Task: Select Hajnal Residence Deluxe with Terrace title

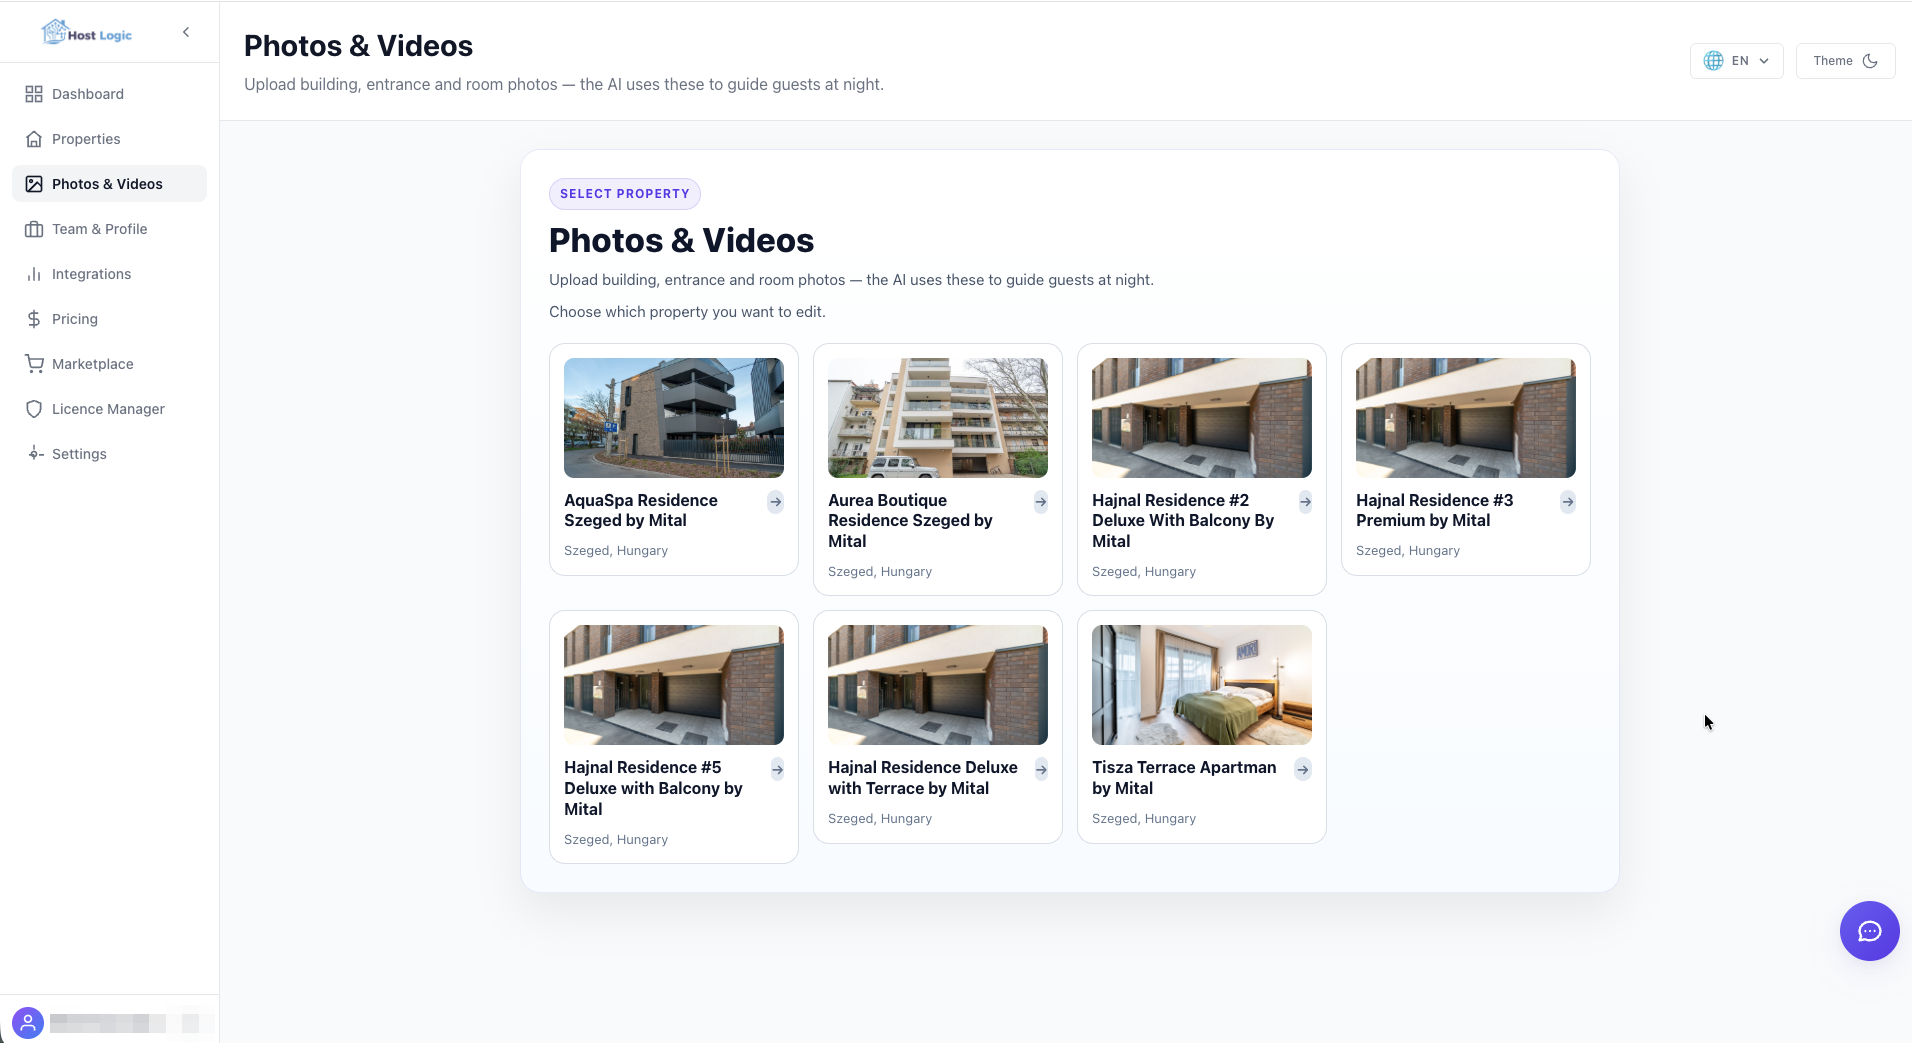Action: (922, 778)
